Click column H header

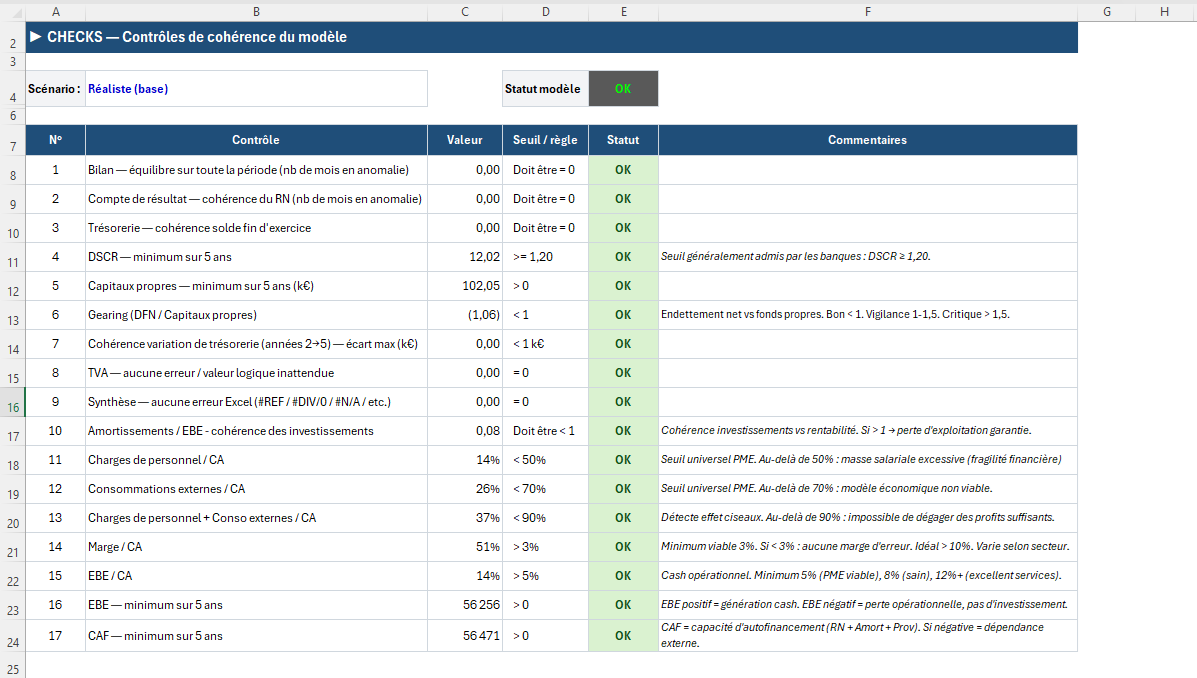[x=1165, y=11]
